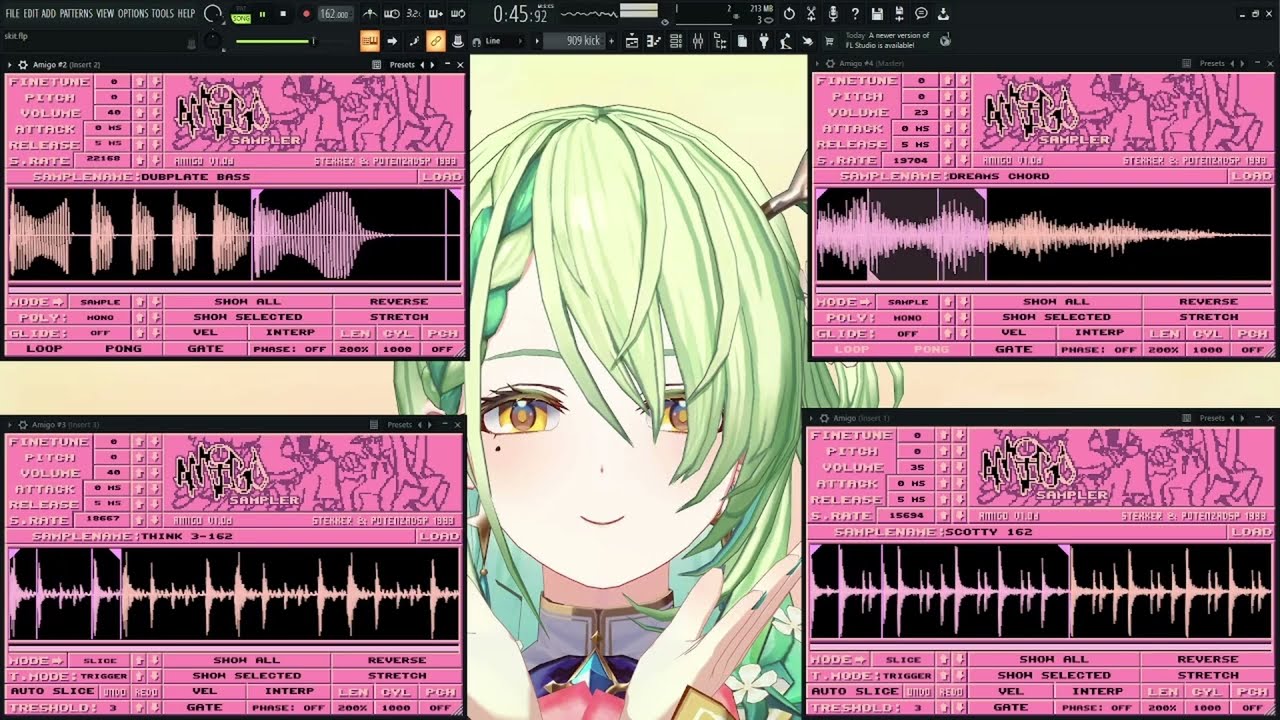Click LOAD in Amigo #3 window

[439, 536]
